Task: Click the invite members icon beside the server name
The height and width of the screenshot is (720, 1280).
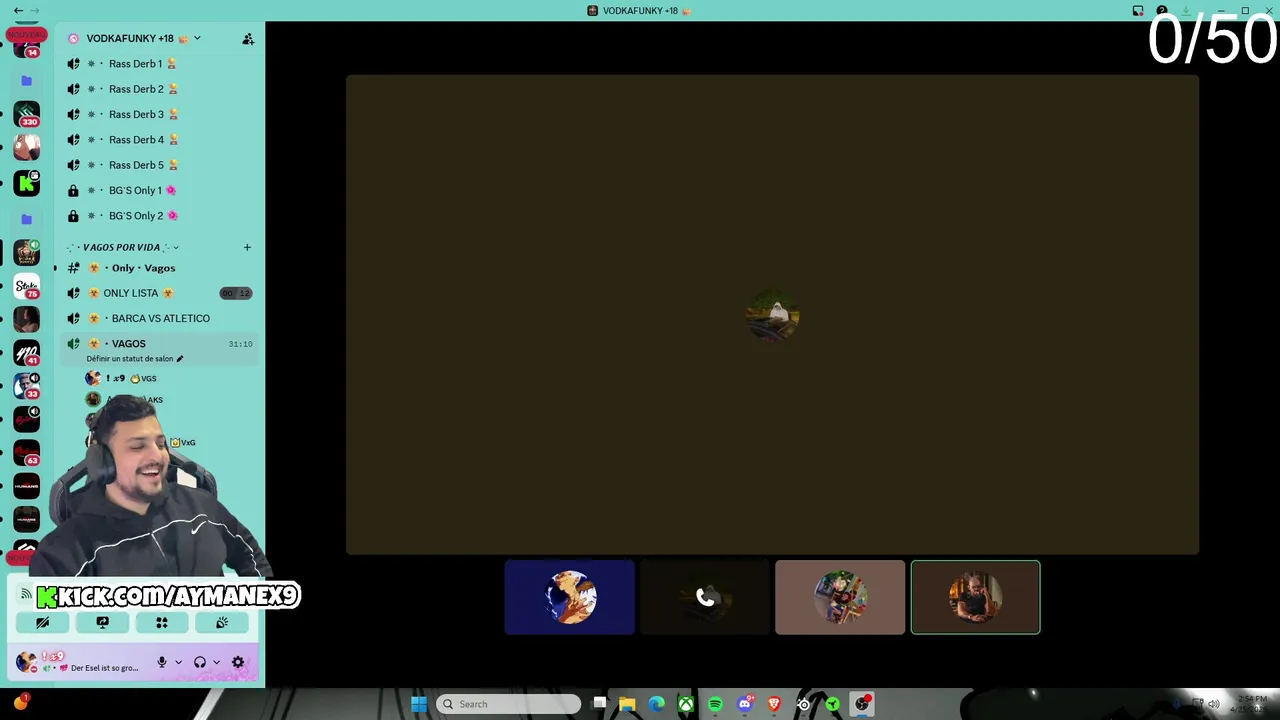Action: (x=248, y=39)
